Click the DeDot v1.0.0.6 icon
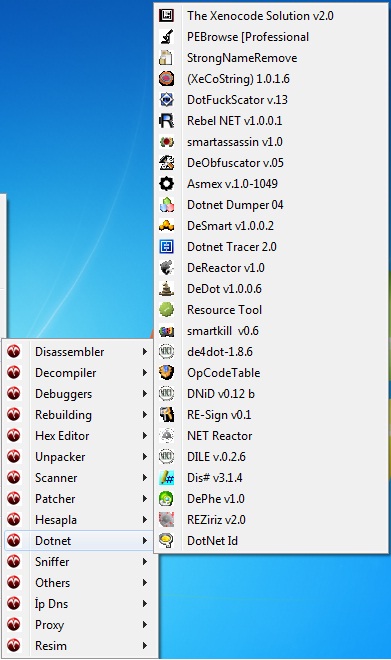391x660 pixels. pyautogui.click(x=167, y=289)
